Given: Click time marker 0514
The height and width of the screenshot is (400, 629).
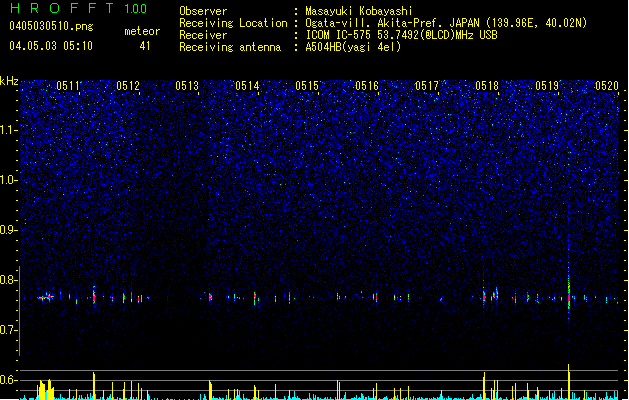Looking at the screenshot, I should 248,86.
